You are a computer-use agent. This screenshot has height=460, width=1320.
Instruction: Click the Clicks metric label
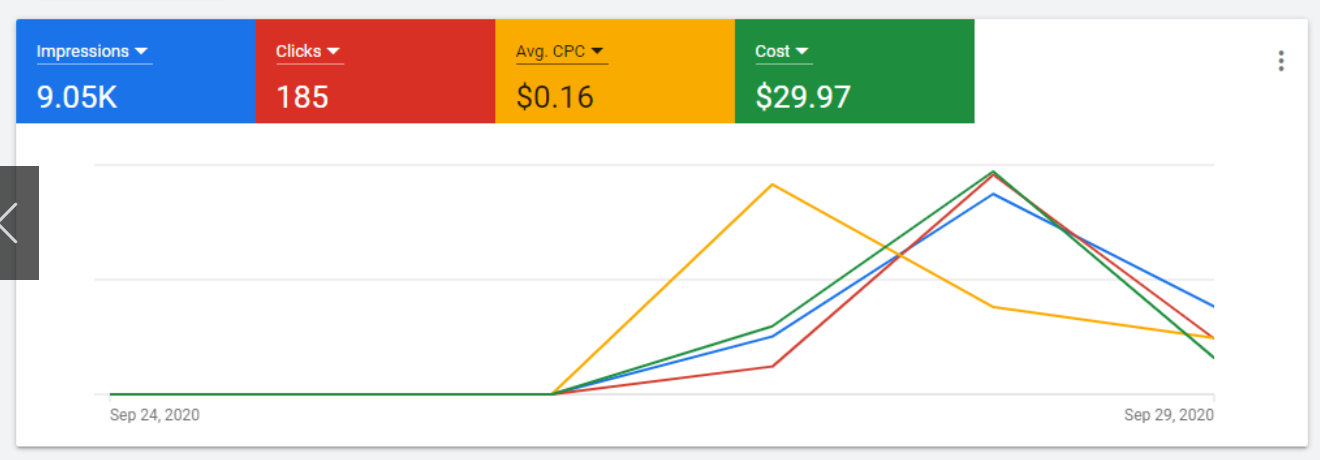click(x=298, y=51)
